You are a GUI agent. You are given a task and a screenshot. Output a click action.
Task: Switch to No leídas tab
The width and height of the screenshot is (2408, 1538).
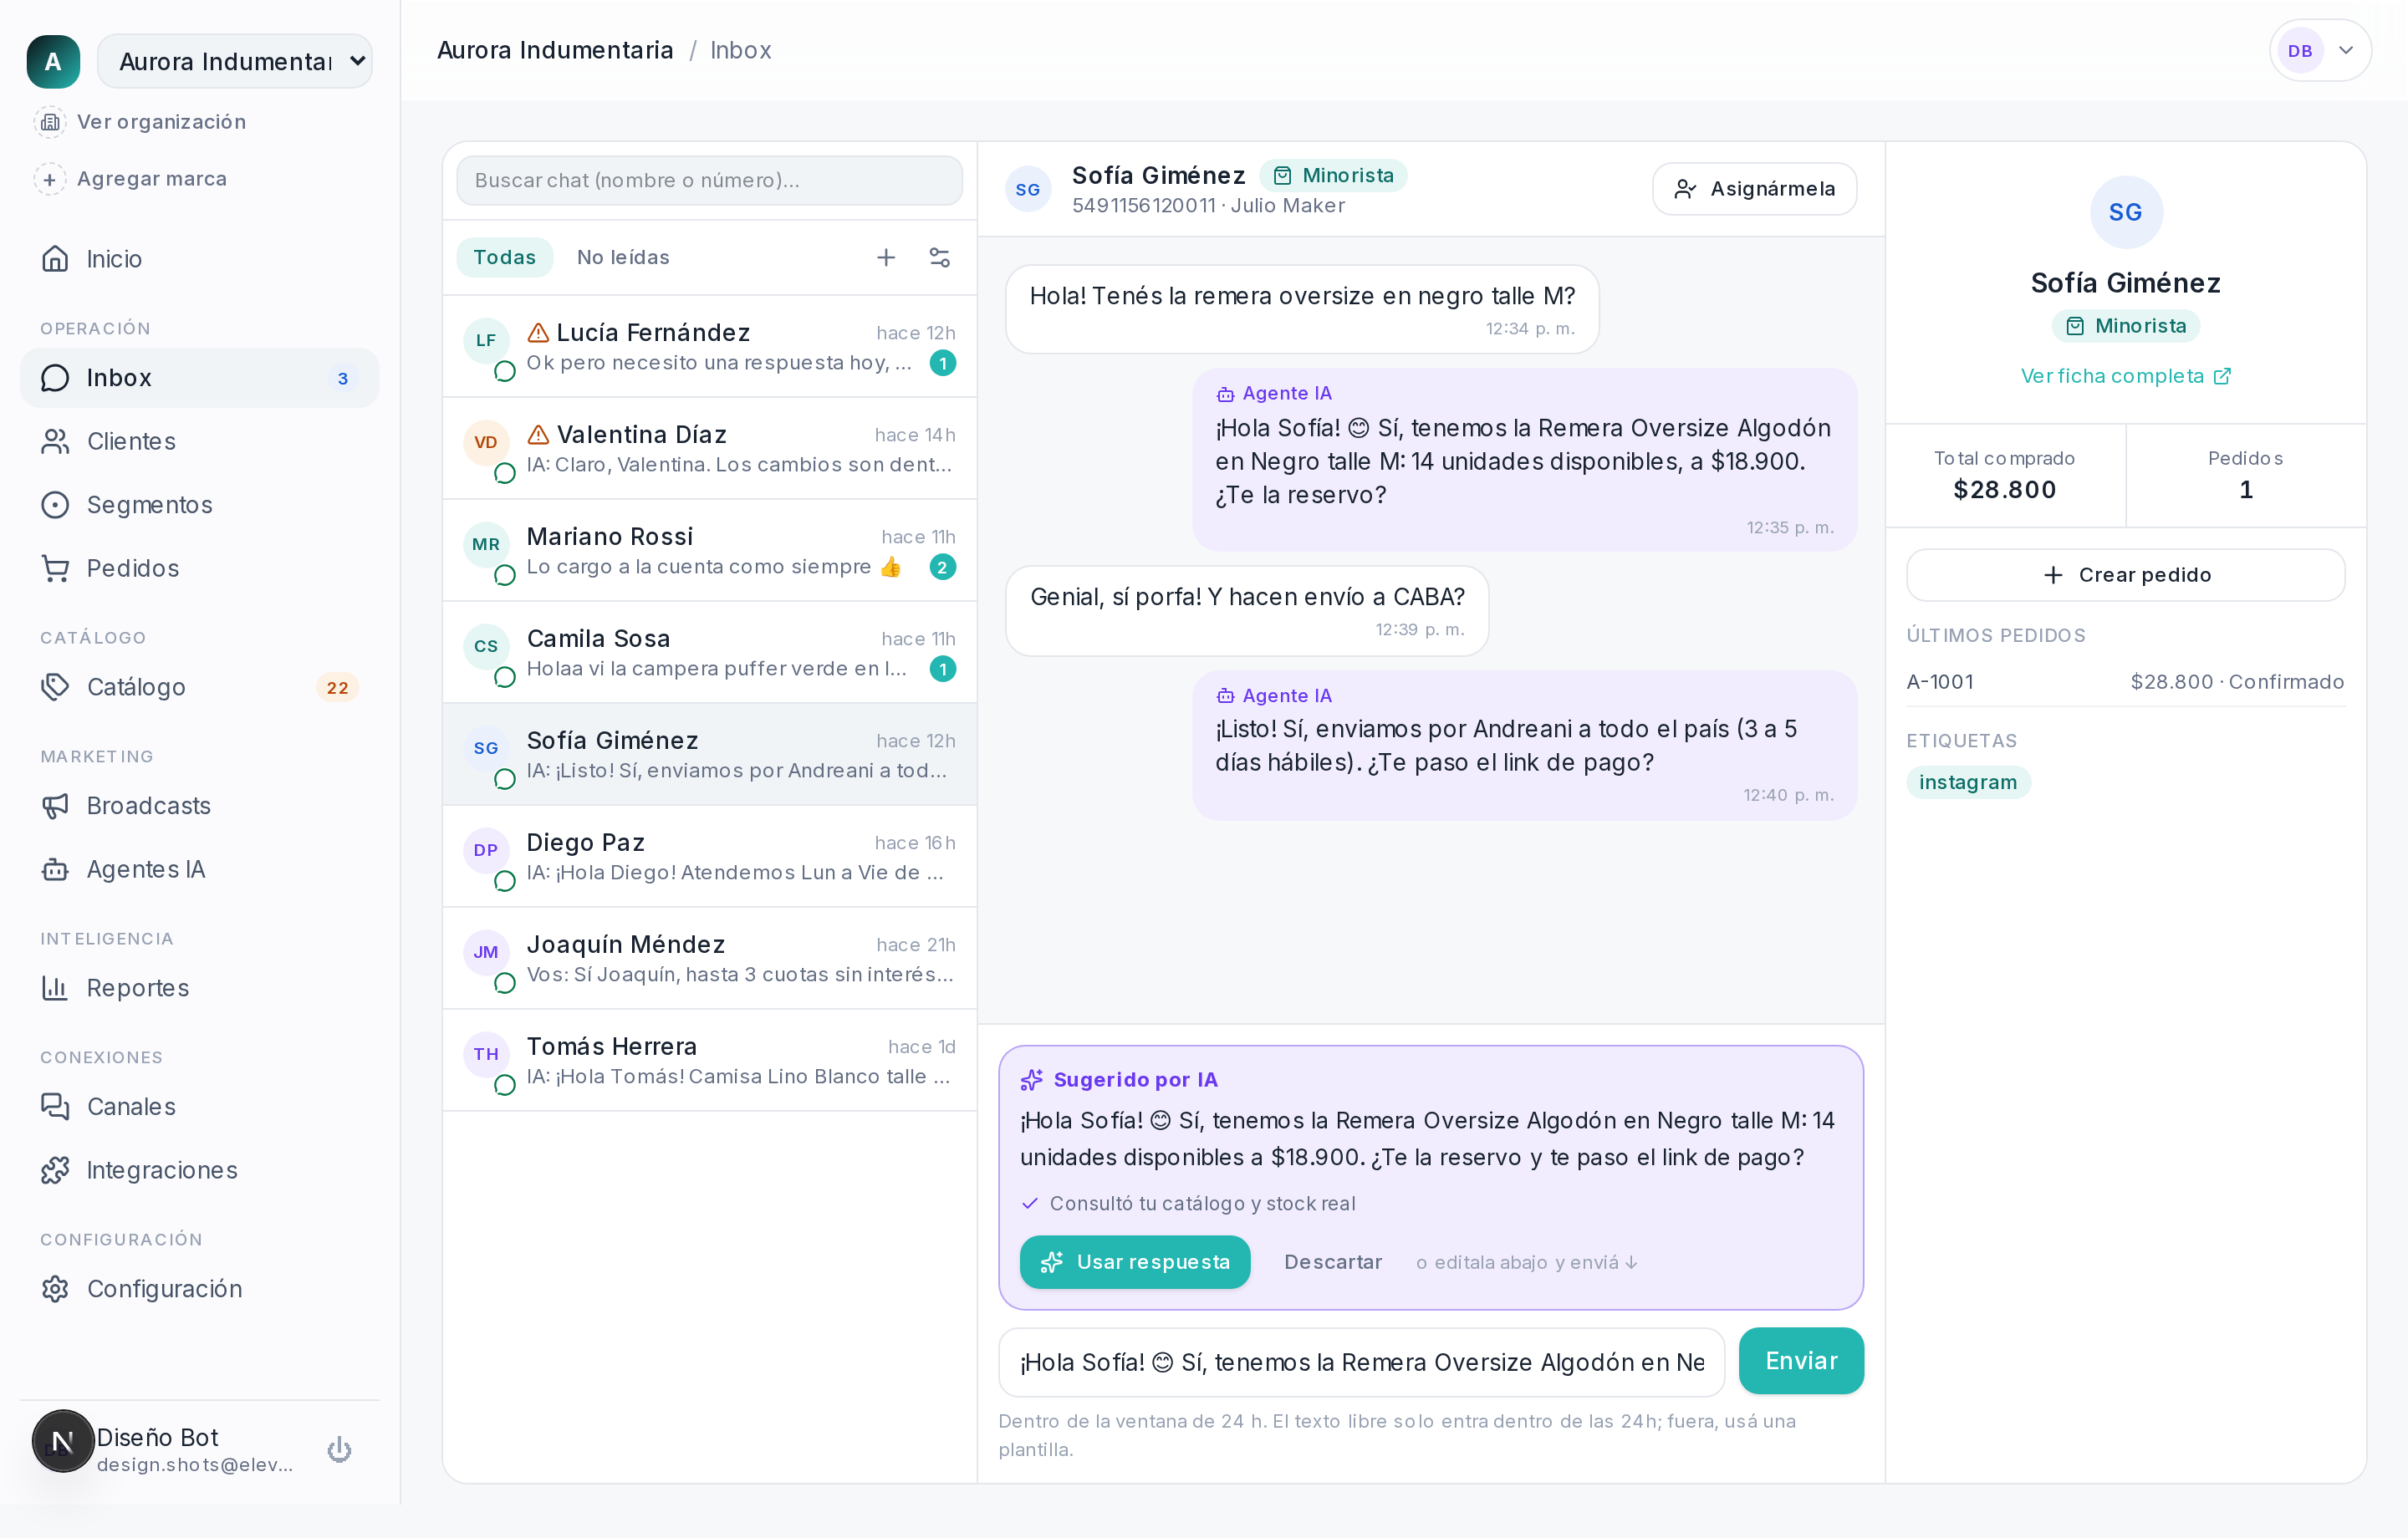pyautogui.click(x=623, y=257)
